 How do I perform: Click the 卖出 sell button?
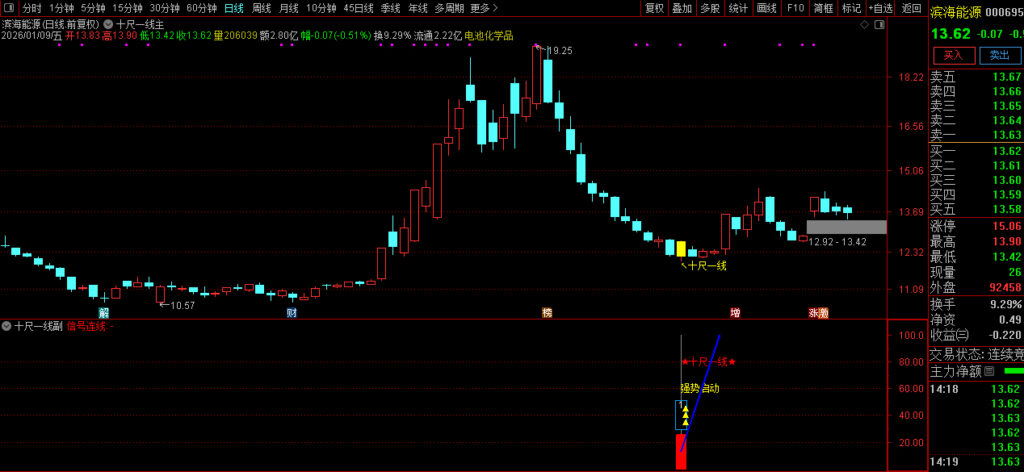click(999, 55)
